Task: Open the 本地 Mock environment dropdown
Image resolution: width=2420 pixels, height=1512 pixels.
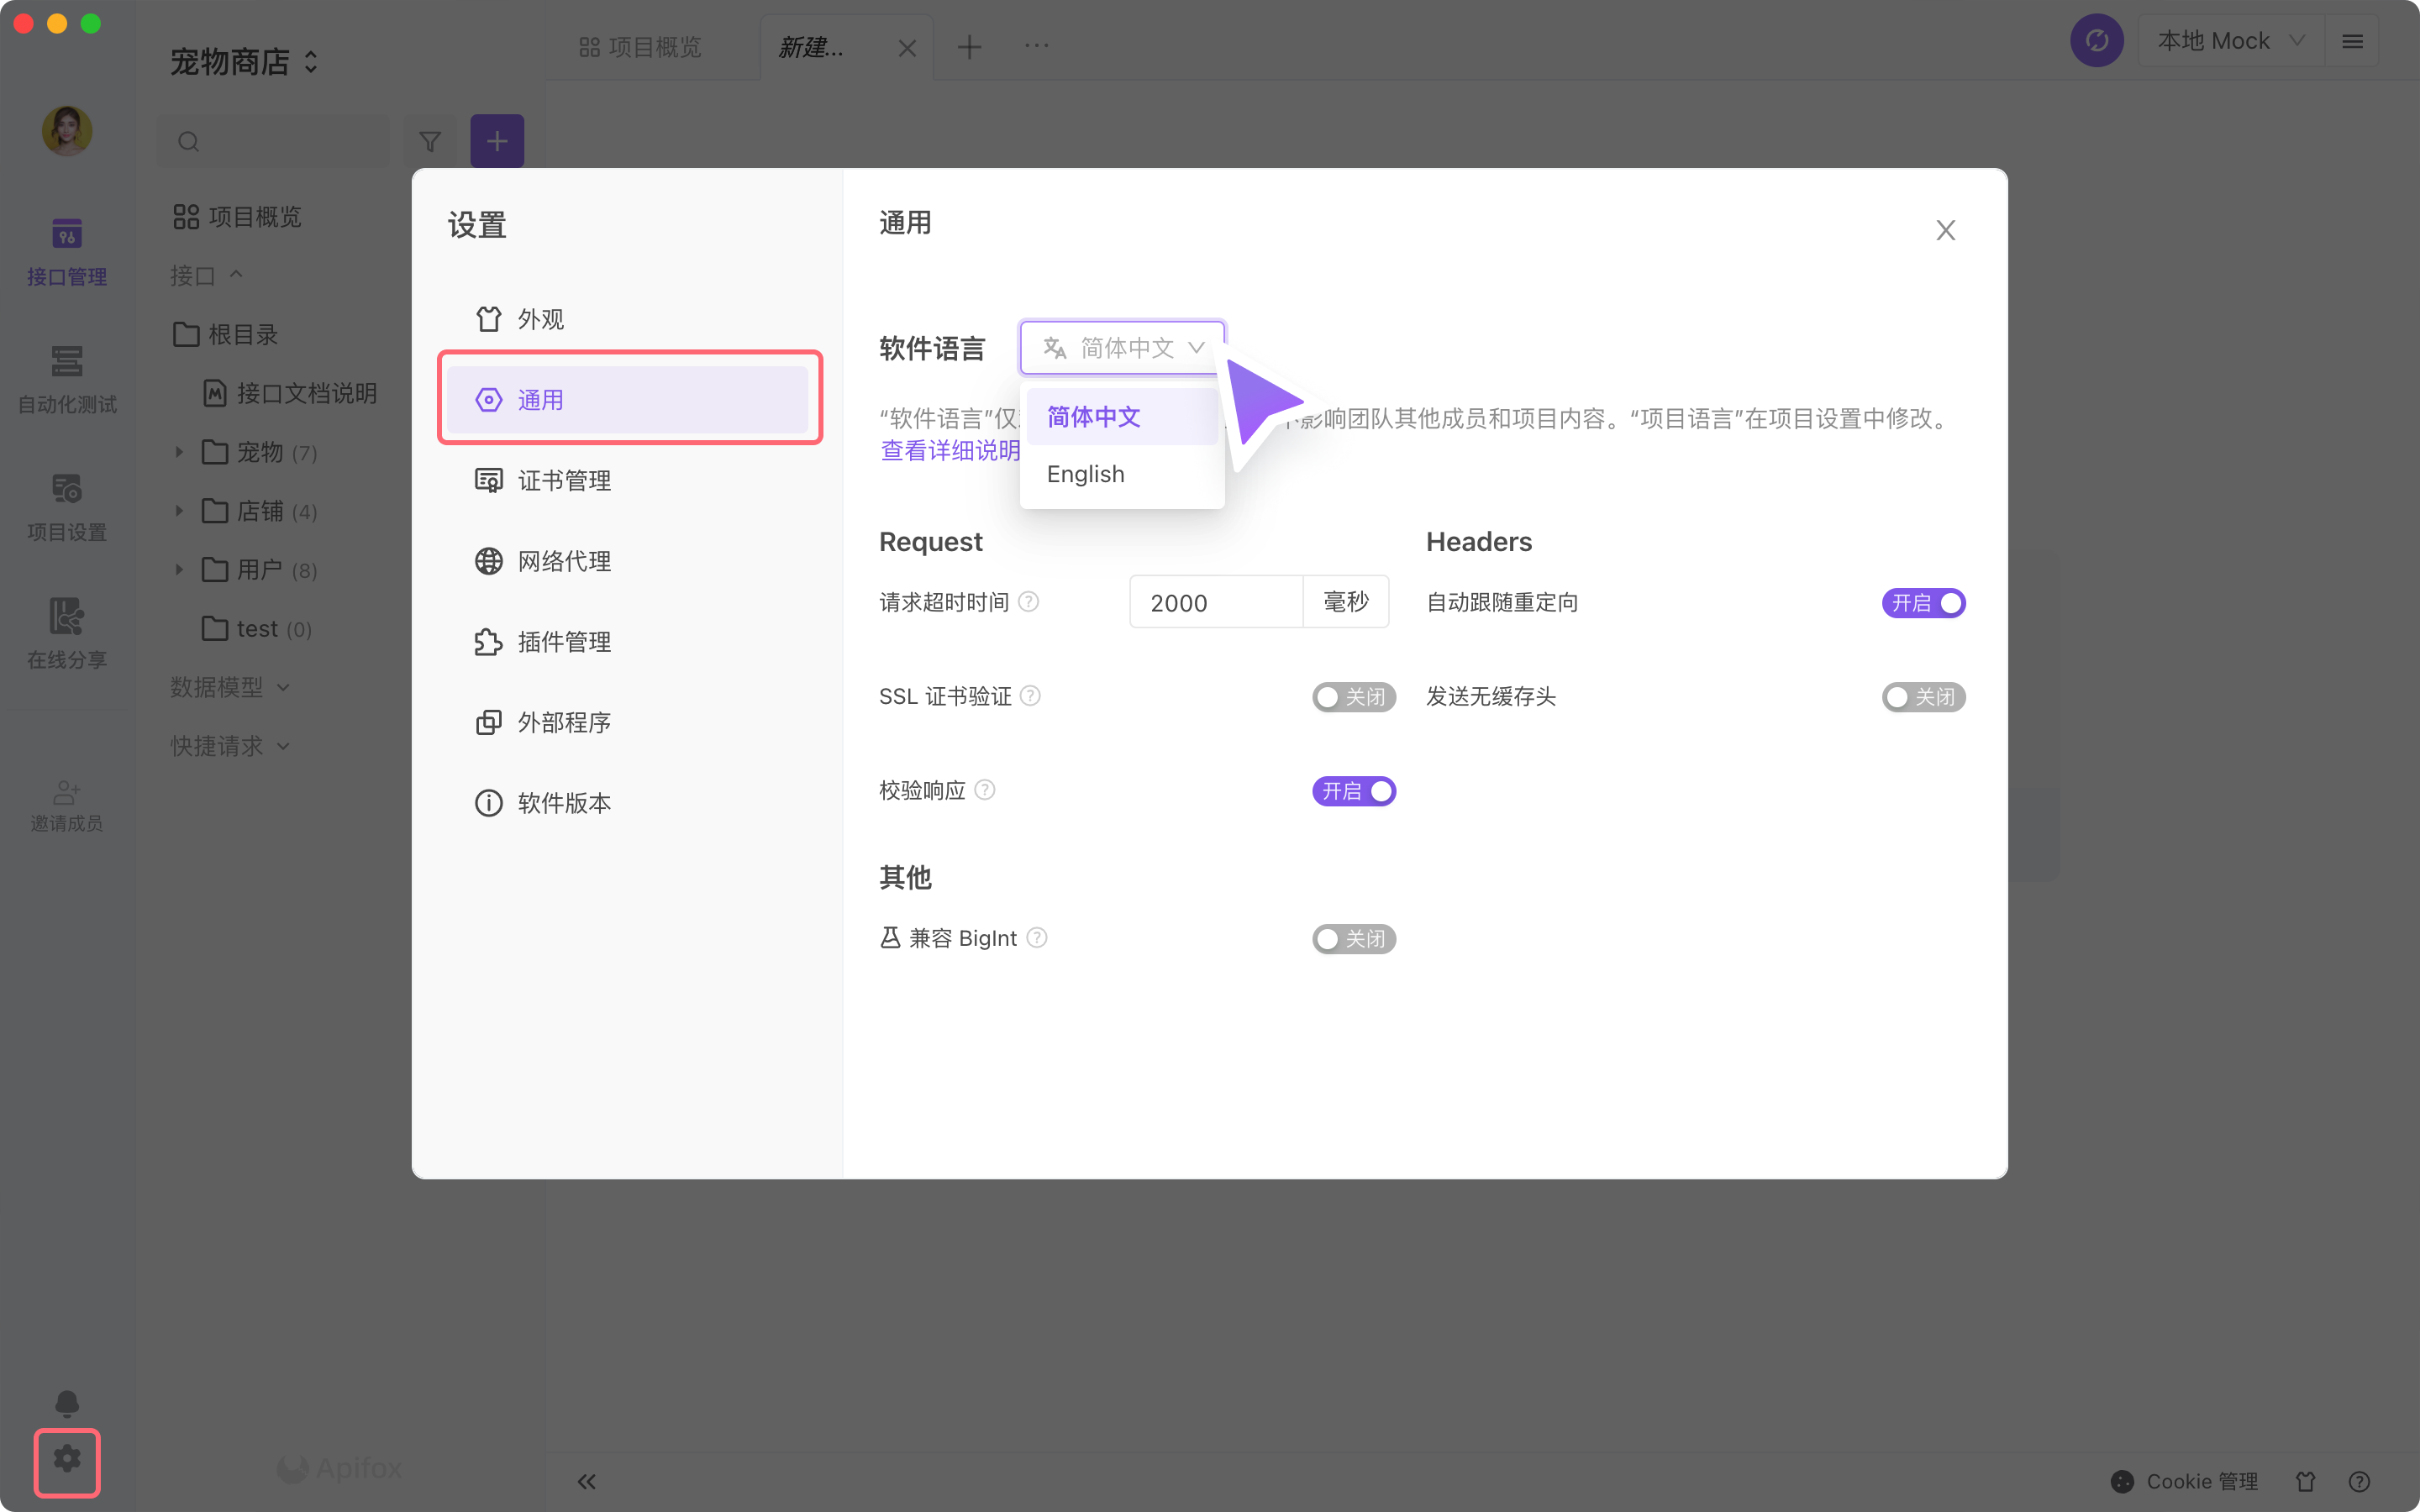Action: (2230, 40)
